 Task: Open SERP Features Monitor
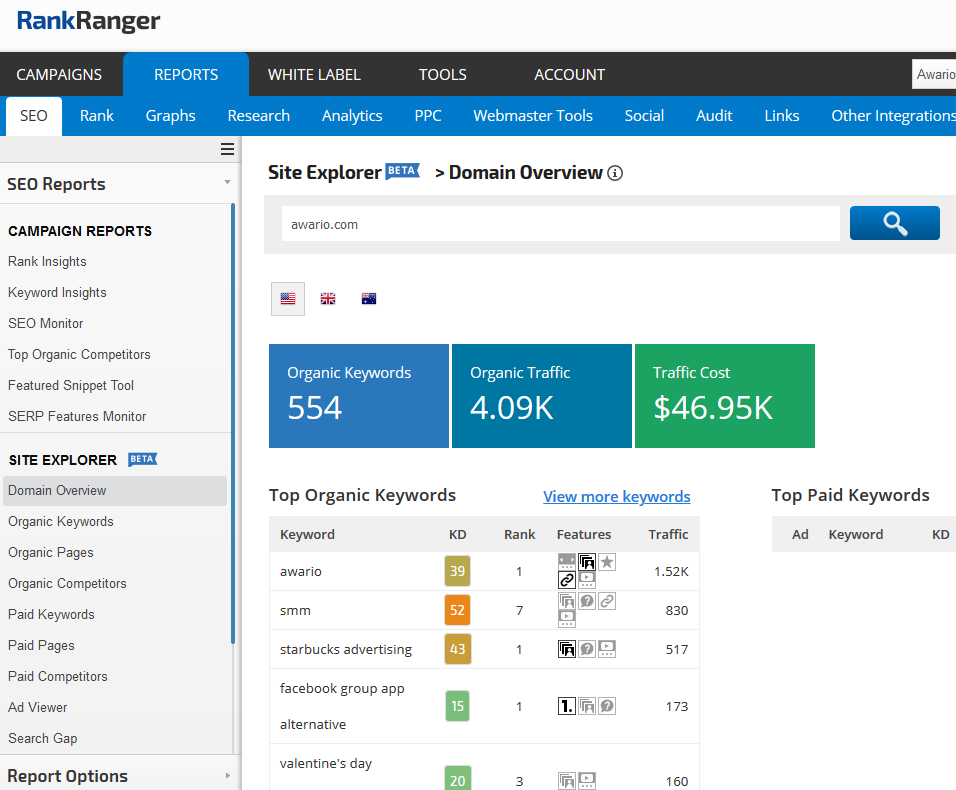pyautogui.click(x=77, y=417)
